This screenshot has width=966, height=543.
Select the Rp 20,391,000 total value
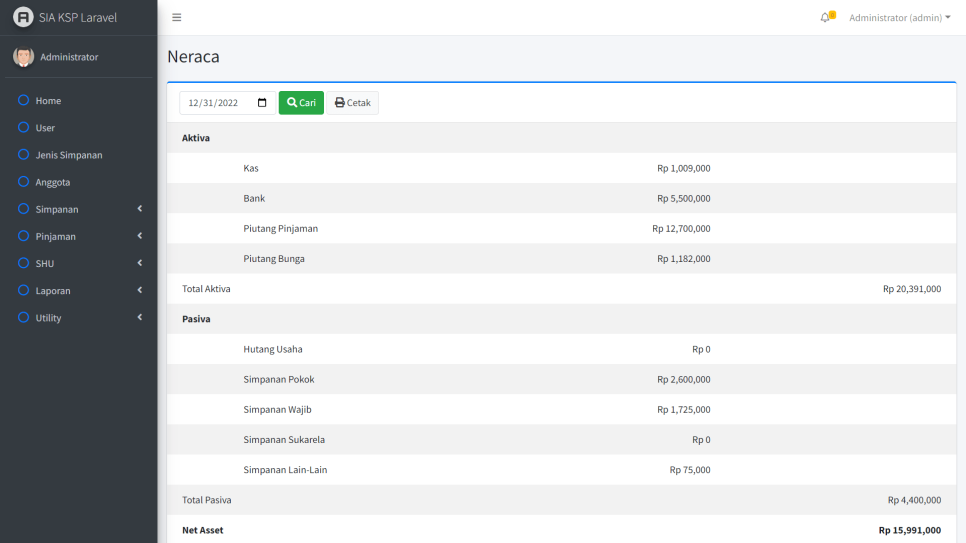(912, 289)
